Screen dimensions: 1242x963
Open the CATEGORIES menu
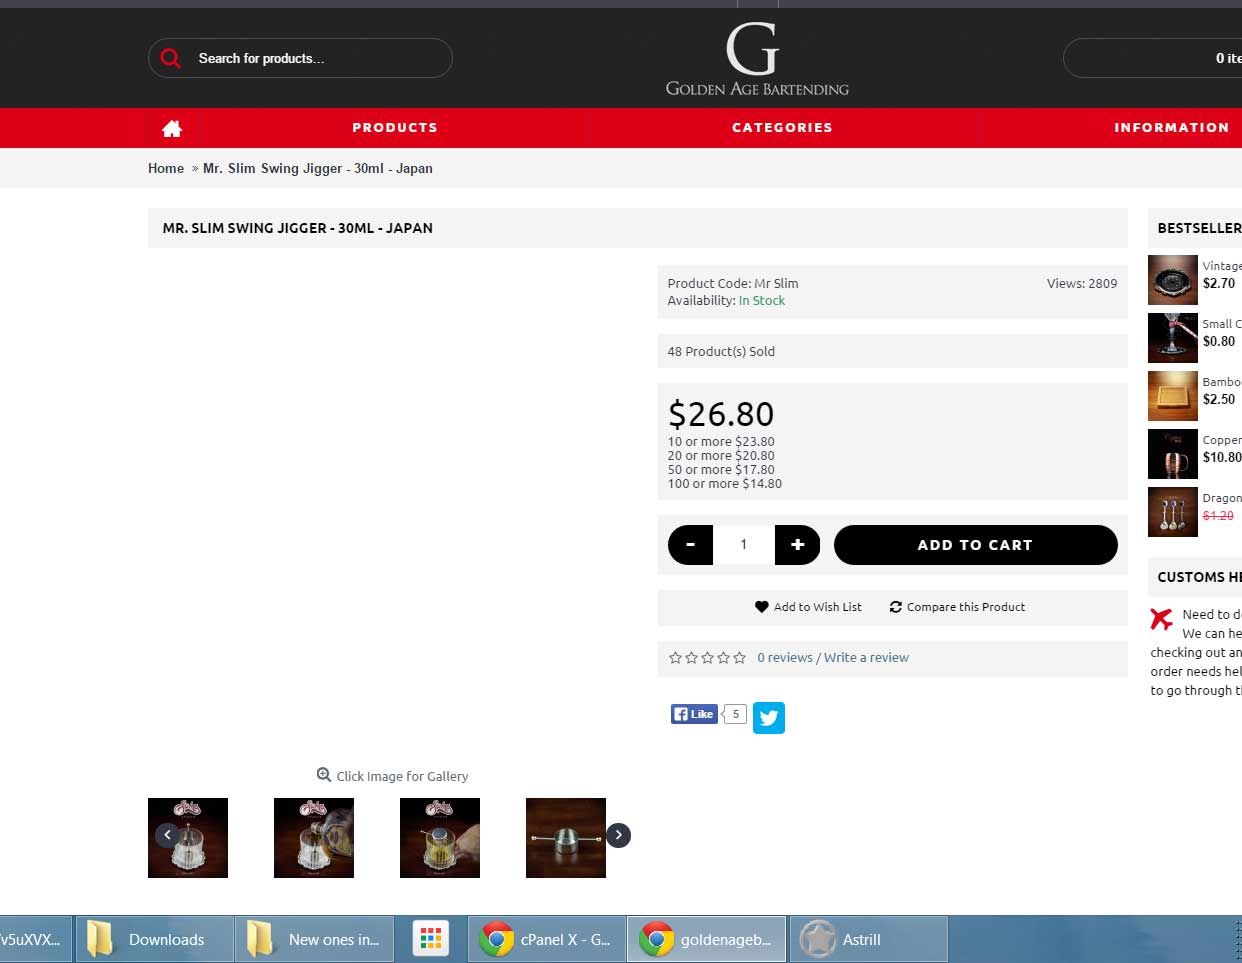(782, 128)
